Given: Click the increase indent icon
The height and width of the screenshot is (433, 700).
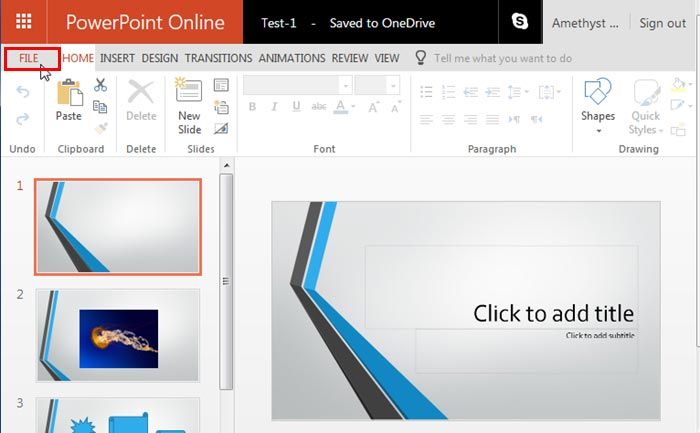Looking at the screenshot, I should pos(492,92).
